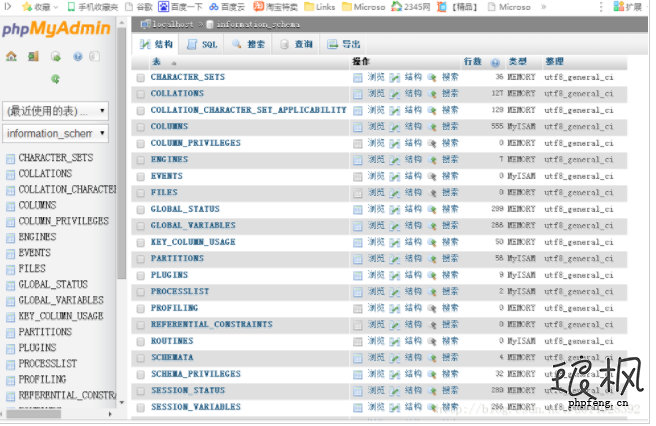The width and height of the screenshot is (656, 426).
Task: Click structure icon for KEY_COLUMN_USAGE row
Action: (x=395, y=243)
